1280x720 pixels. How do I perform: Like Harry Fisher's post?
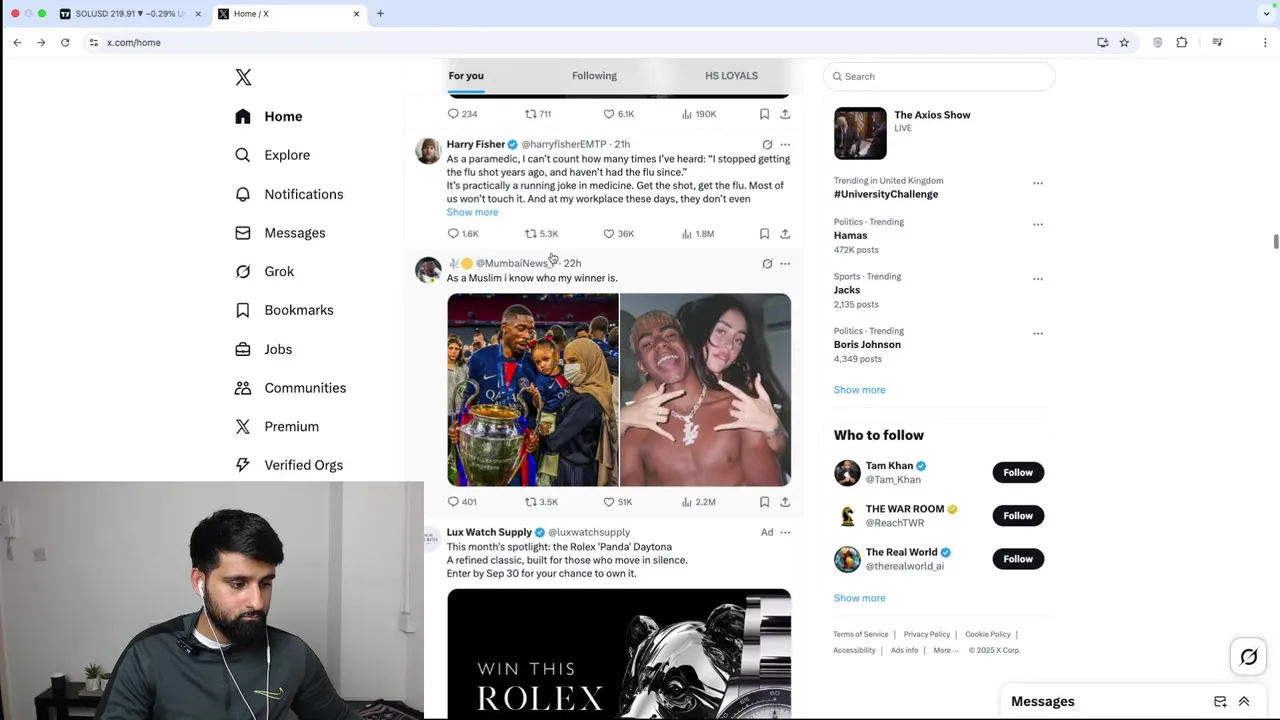(x=619, y=234)
